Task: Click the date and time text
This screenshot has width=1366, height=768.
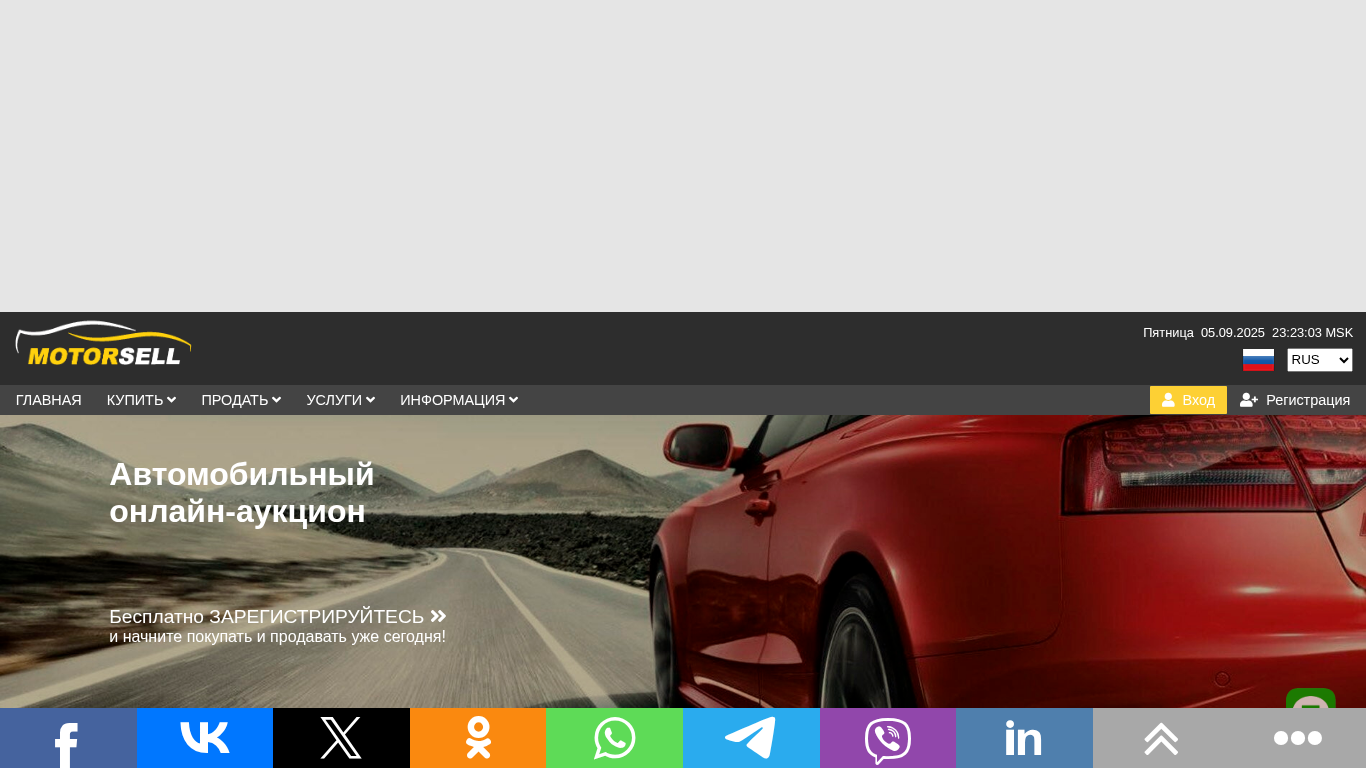Action: point(1248,333)
